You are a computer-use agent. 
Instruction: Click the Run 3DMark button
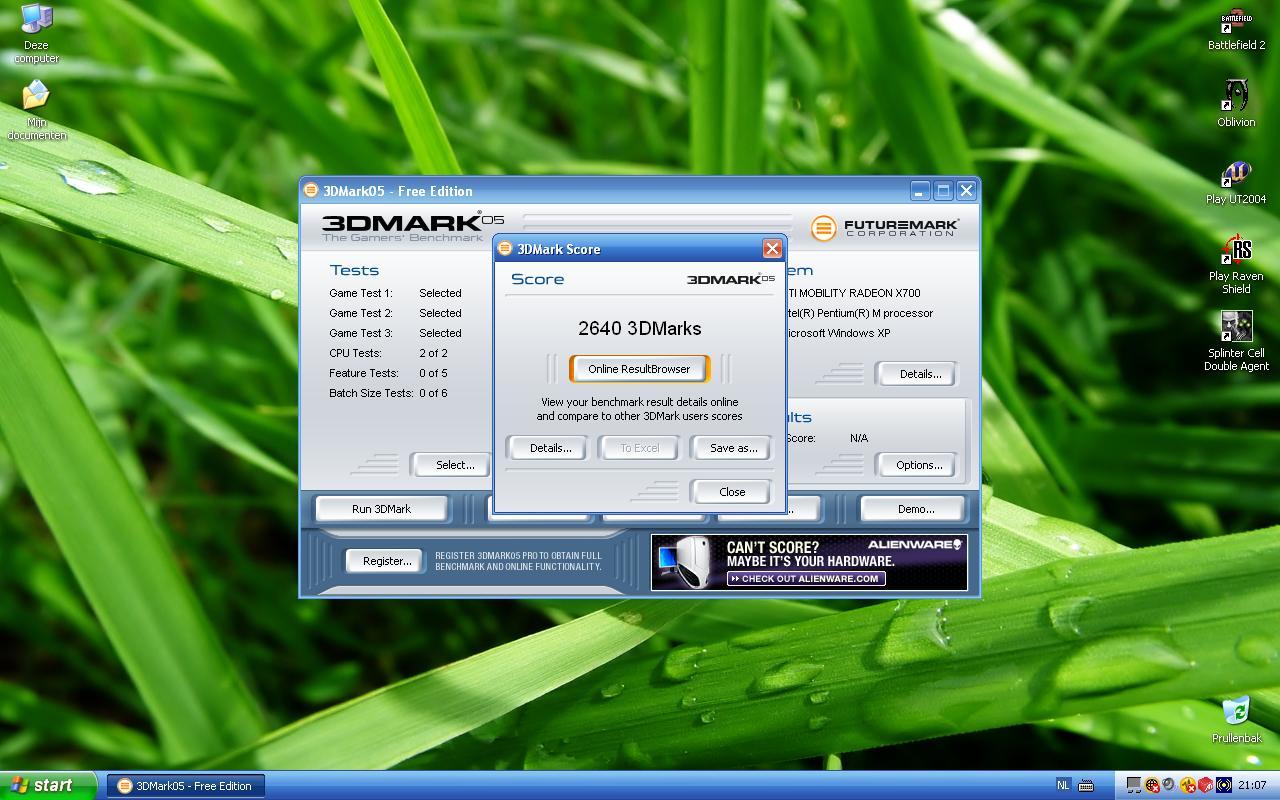(x=381, y=509)
